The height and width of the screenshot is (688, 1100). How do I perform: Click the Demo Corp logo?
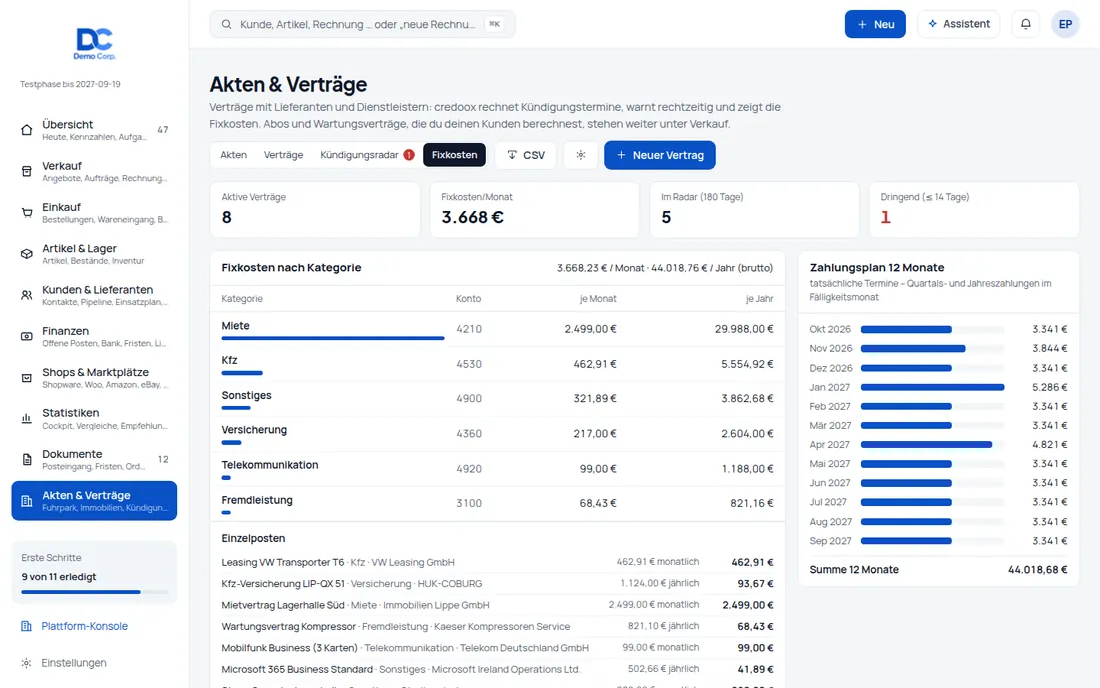(95, 43)
